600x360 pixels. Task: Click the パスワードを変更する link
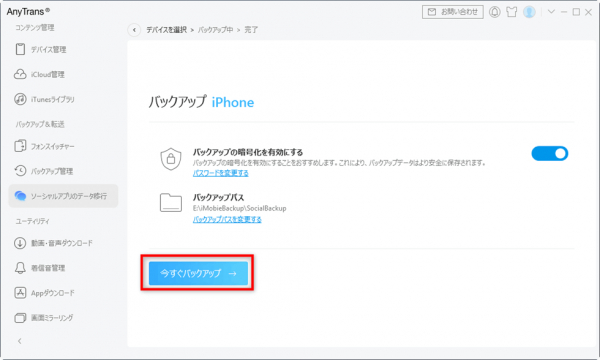click(x=220, y=173)
